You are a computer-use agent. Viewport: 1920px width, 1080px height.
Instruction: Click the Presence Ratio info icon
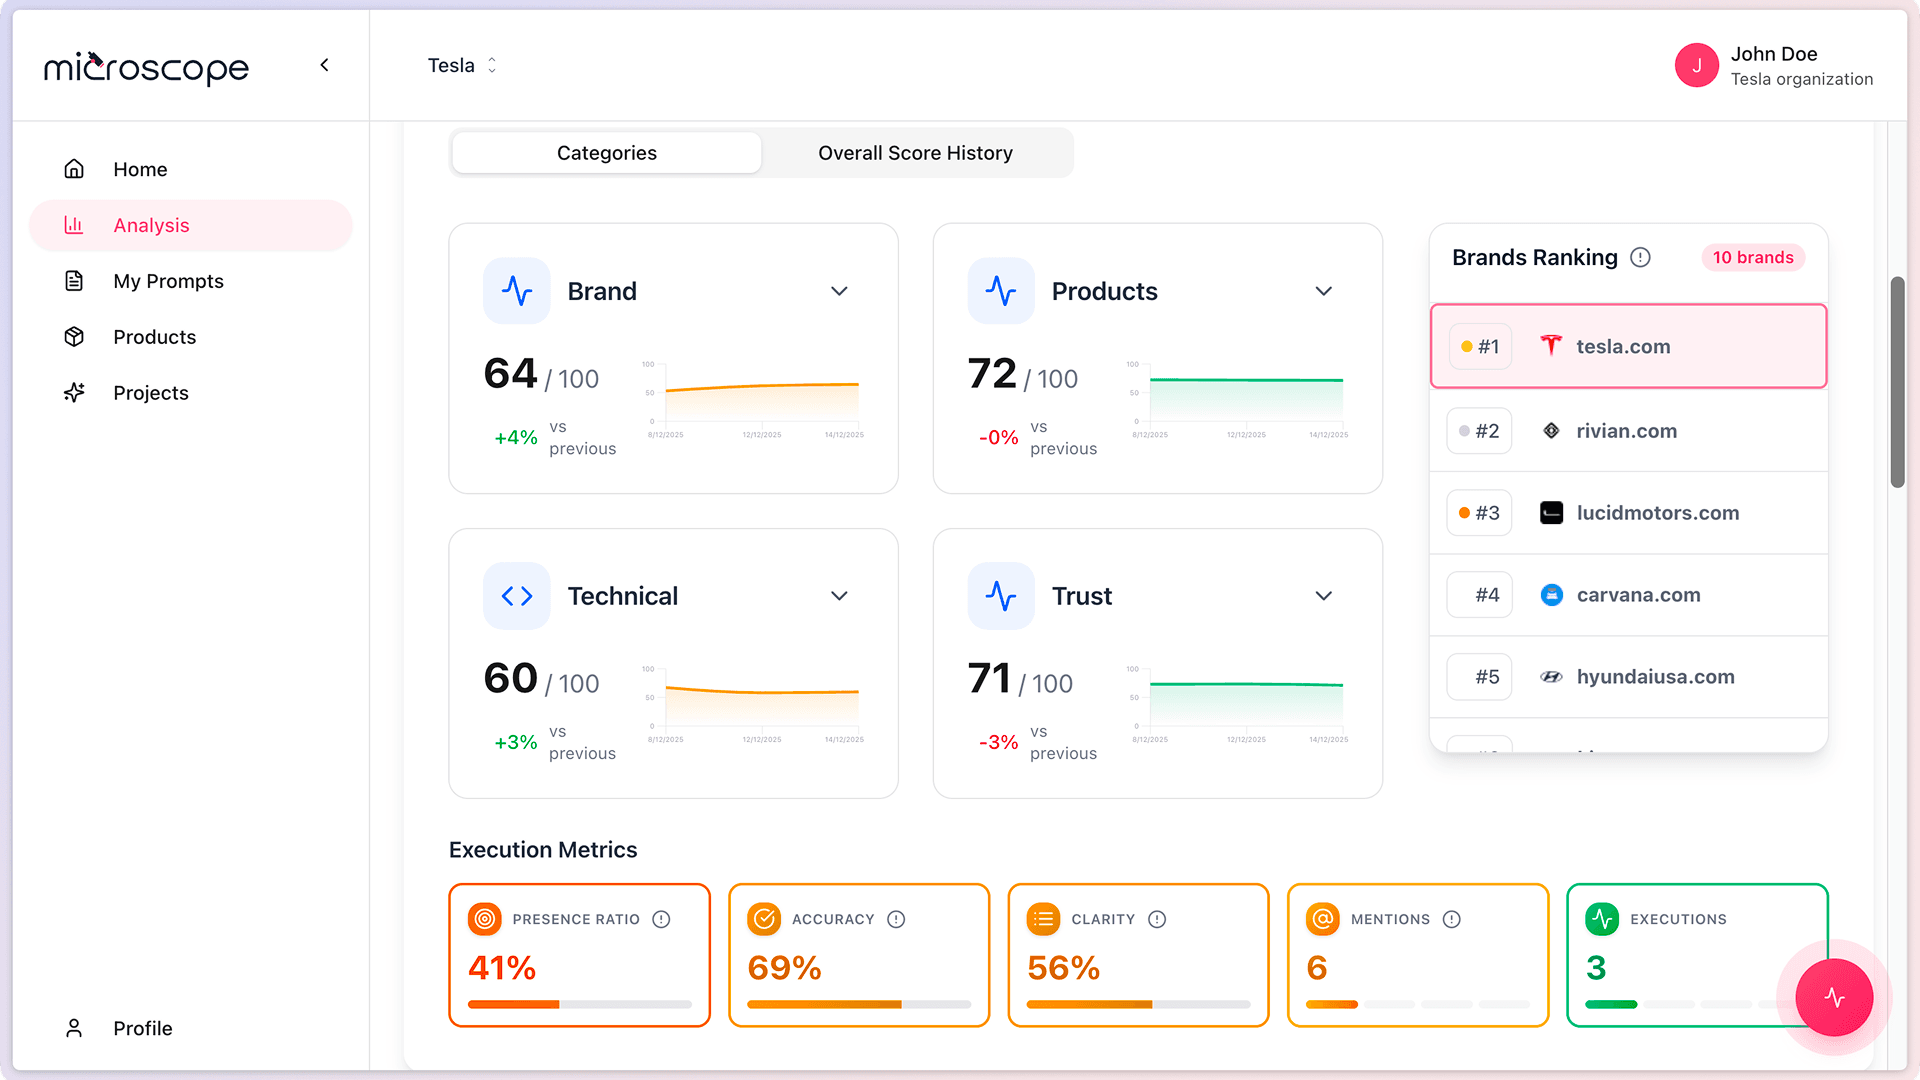[x=662, y=919]
